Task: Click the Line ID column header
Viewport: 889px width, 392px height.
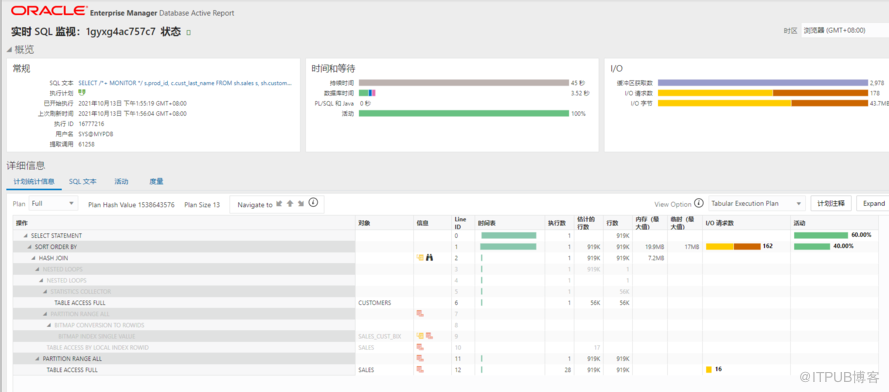Action: click(x=463, y=222)
